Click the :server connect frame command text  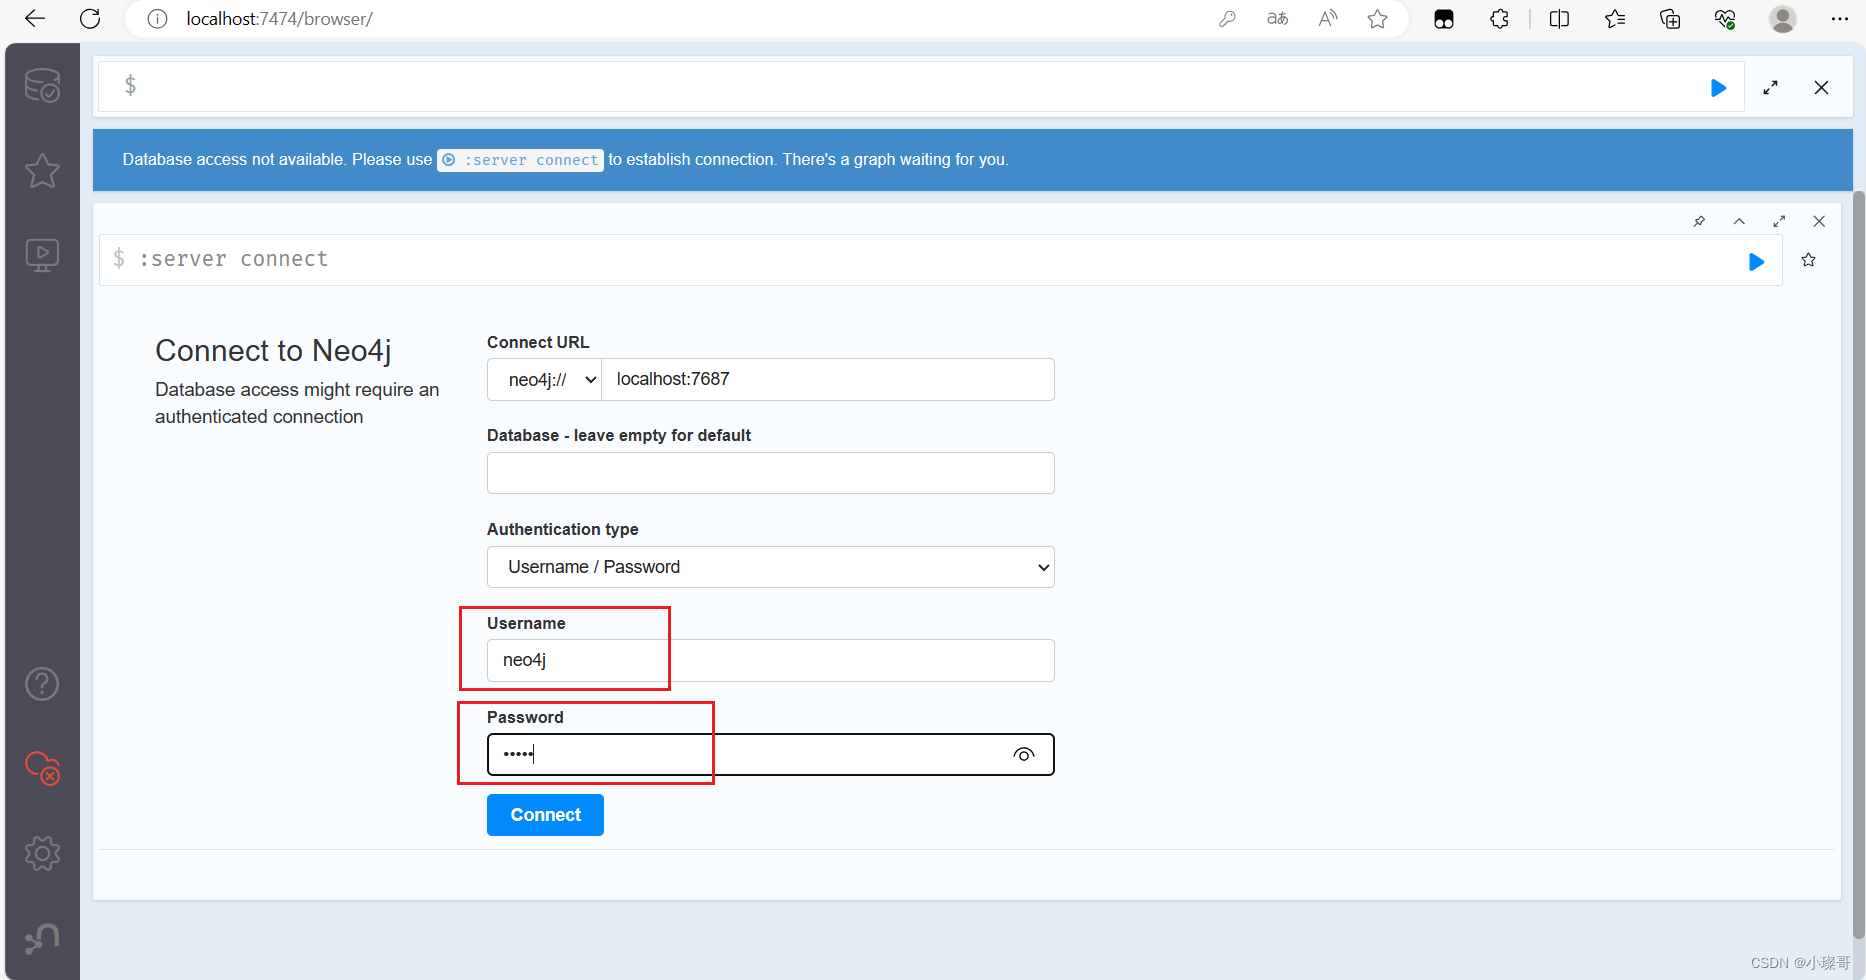pos(233,259)
